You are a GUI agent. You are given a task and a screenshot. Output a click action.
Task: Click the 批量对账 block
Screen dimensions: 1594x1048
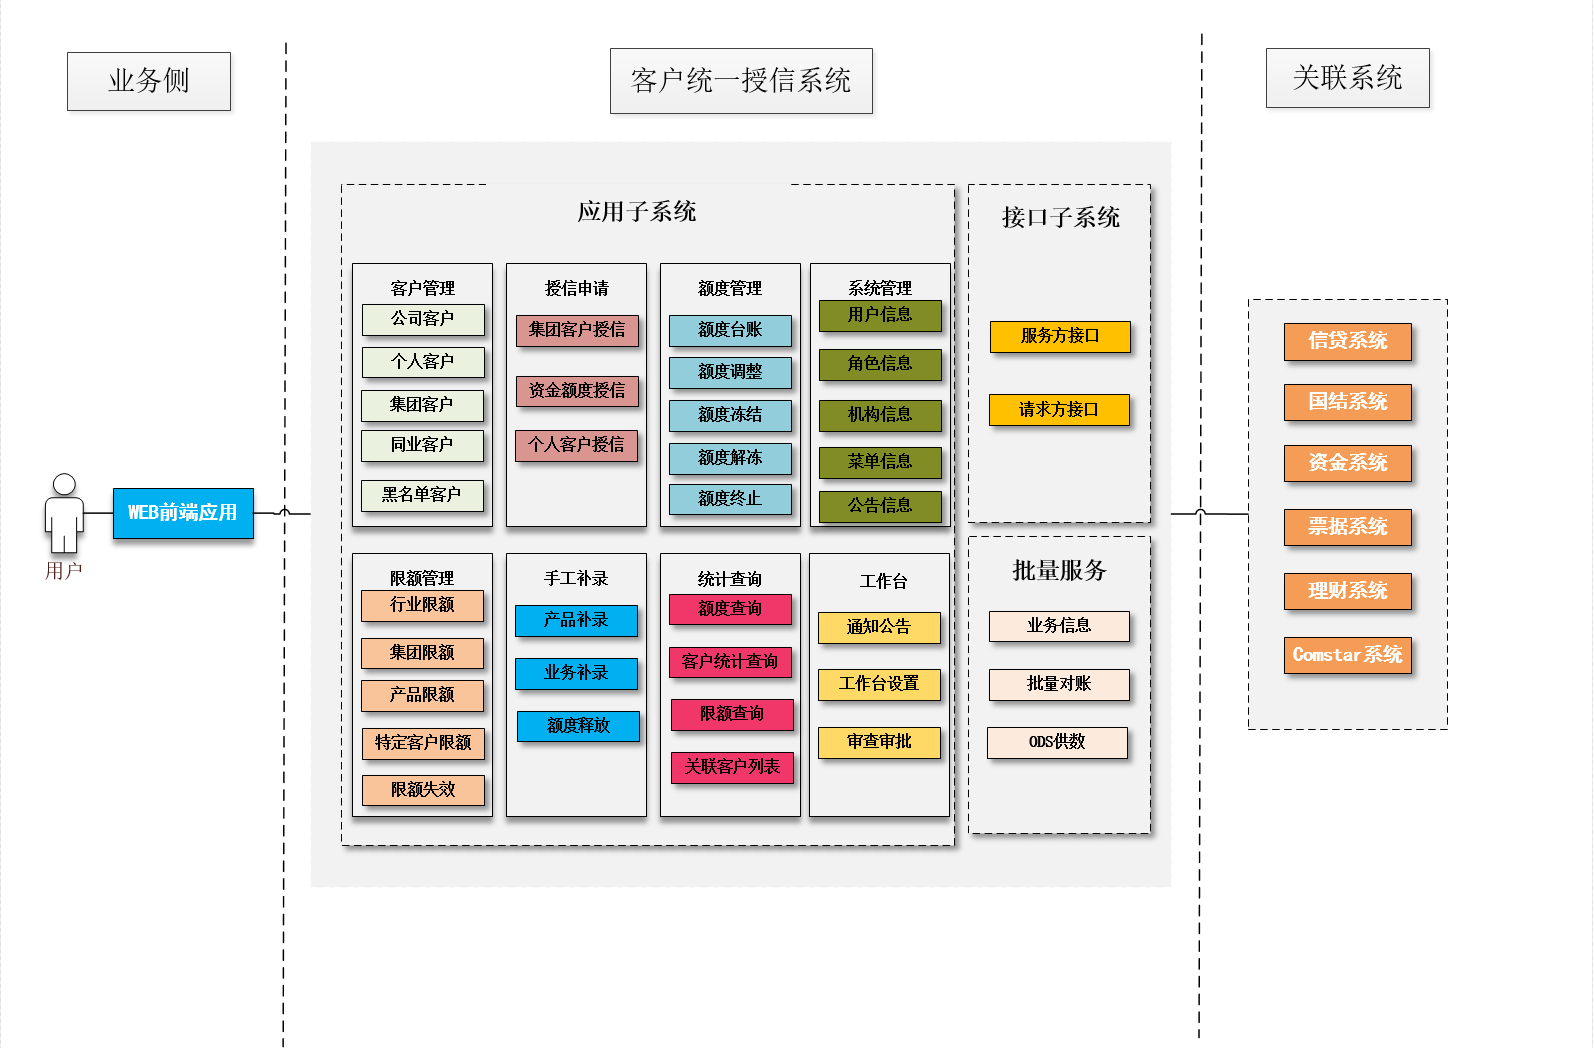(1059, 684)
